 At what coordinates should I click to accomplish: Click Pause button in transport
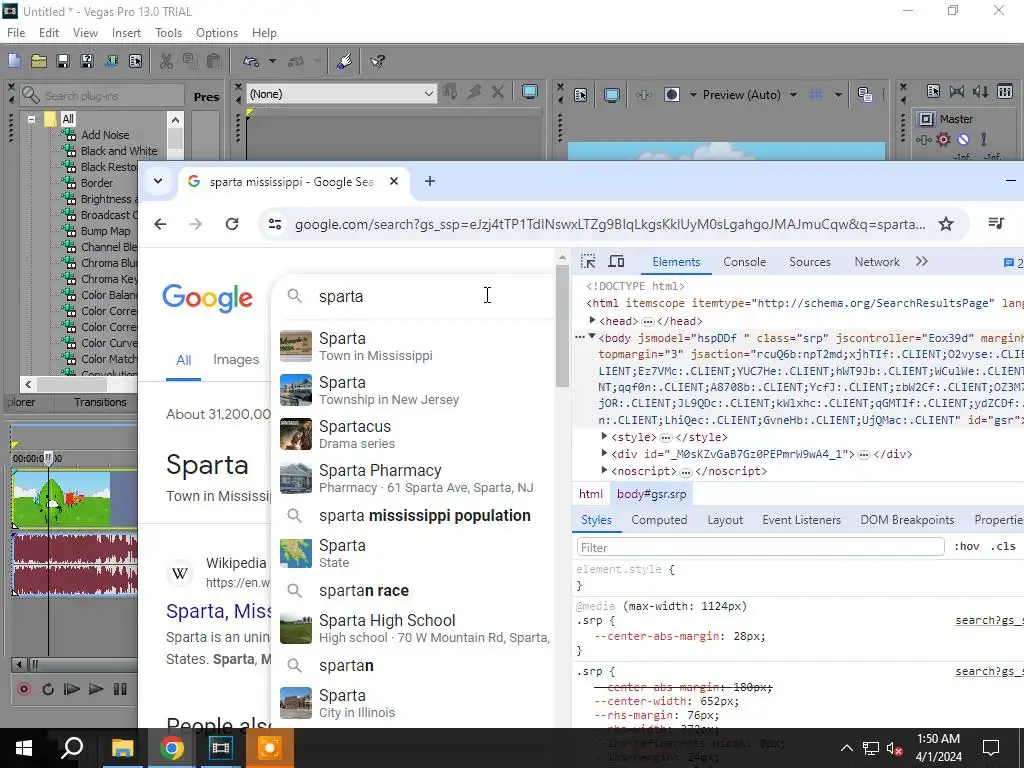click(x=120, y=689)
